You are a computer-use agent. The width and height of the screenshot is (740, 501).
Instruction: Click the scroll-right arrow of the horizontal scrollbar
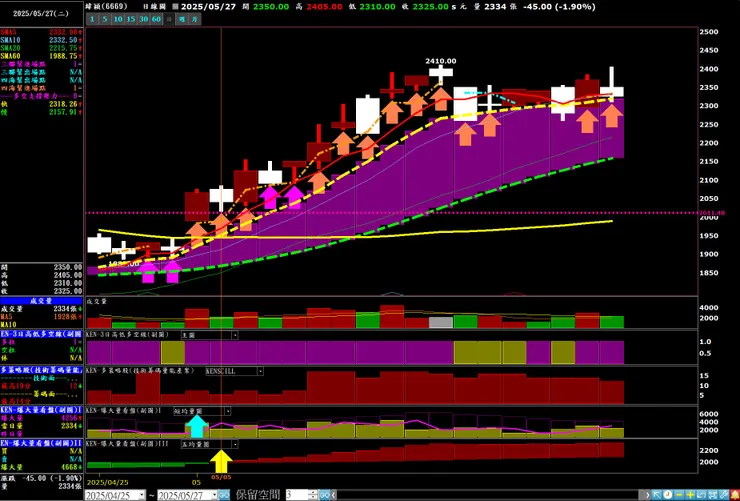coord(650,495)
